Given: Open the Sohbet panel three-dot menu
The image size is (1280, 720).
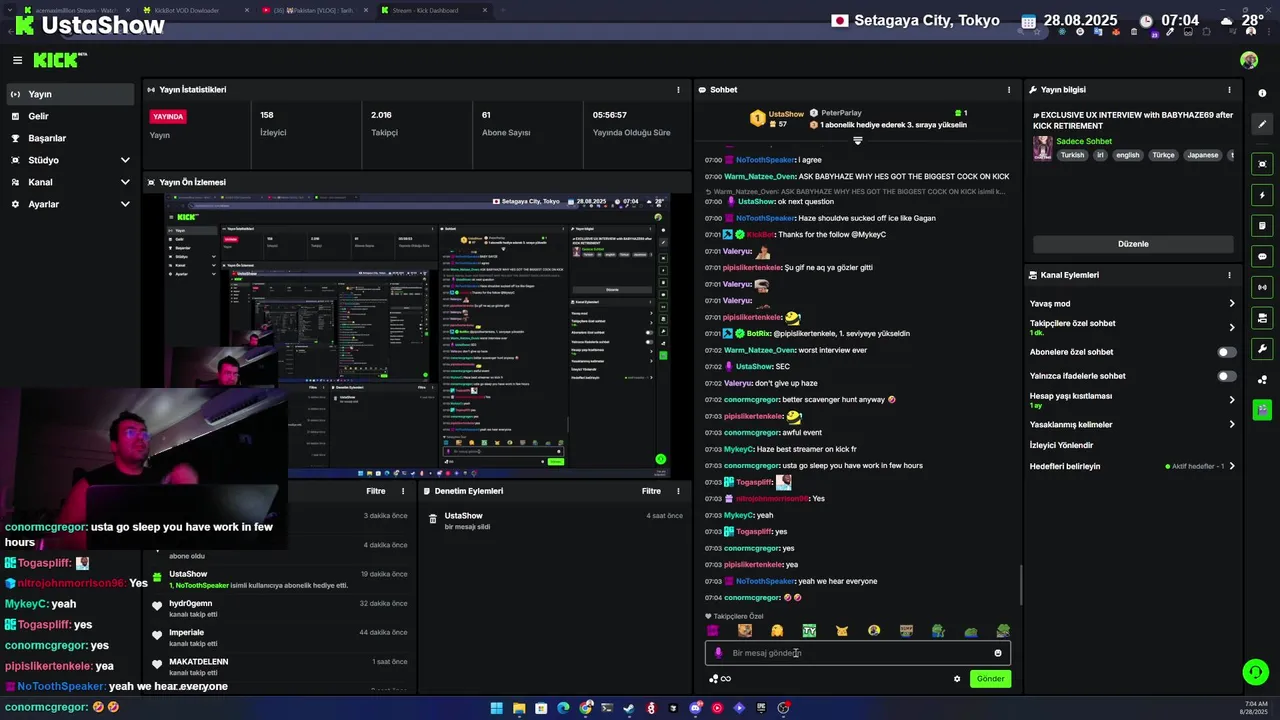Looking at the screenshot, I should [1008, 90].
